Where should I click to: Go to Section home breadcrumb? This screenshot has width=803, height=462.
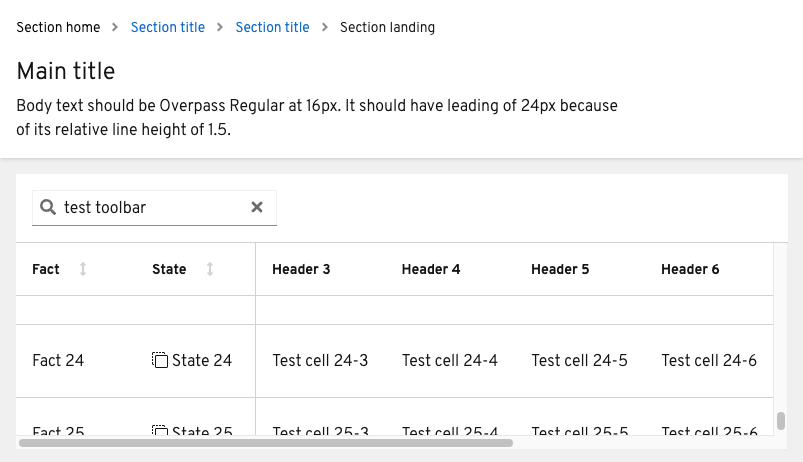(58, 27)
